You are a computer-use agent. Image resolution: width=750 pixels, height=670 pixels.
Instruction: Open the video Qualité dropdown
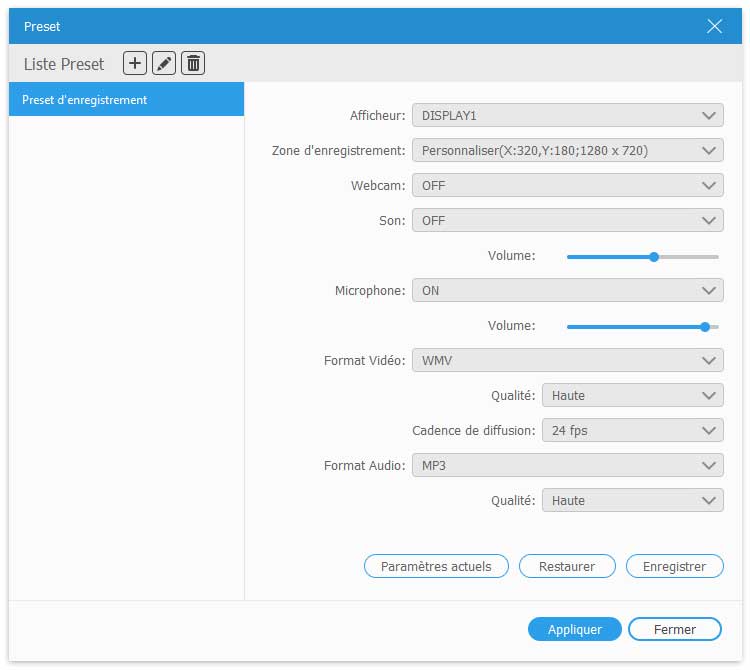632,395
